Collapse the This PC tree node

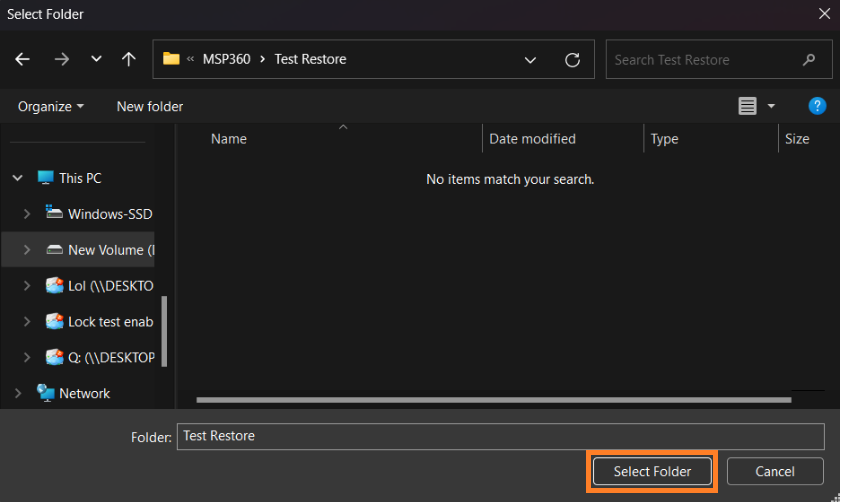(x=18, y=178)
